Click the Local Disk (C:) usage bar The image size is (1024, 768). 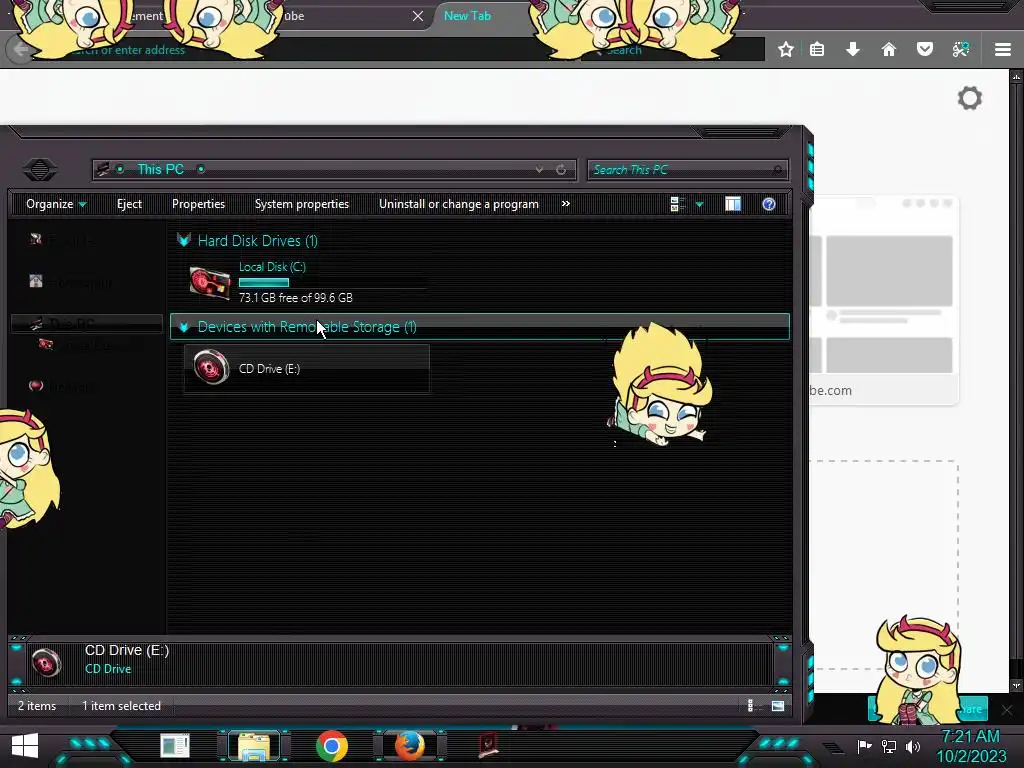click(333, 283)
